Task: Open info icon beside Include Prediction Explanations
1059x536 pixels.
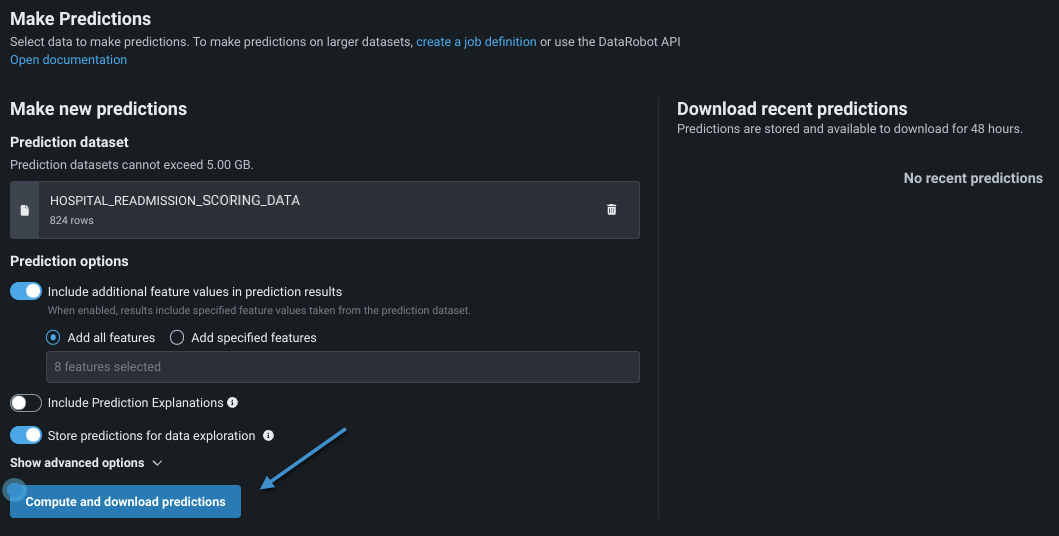Action: tap(233, 403)
